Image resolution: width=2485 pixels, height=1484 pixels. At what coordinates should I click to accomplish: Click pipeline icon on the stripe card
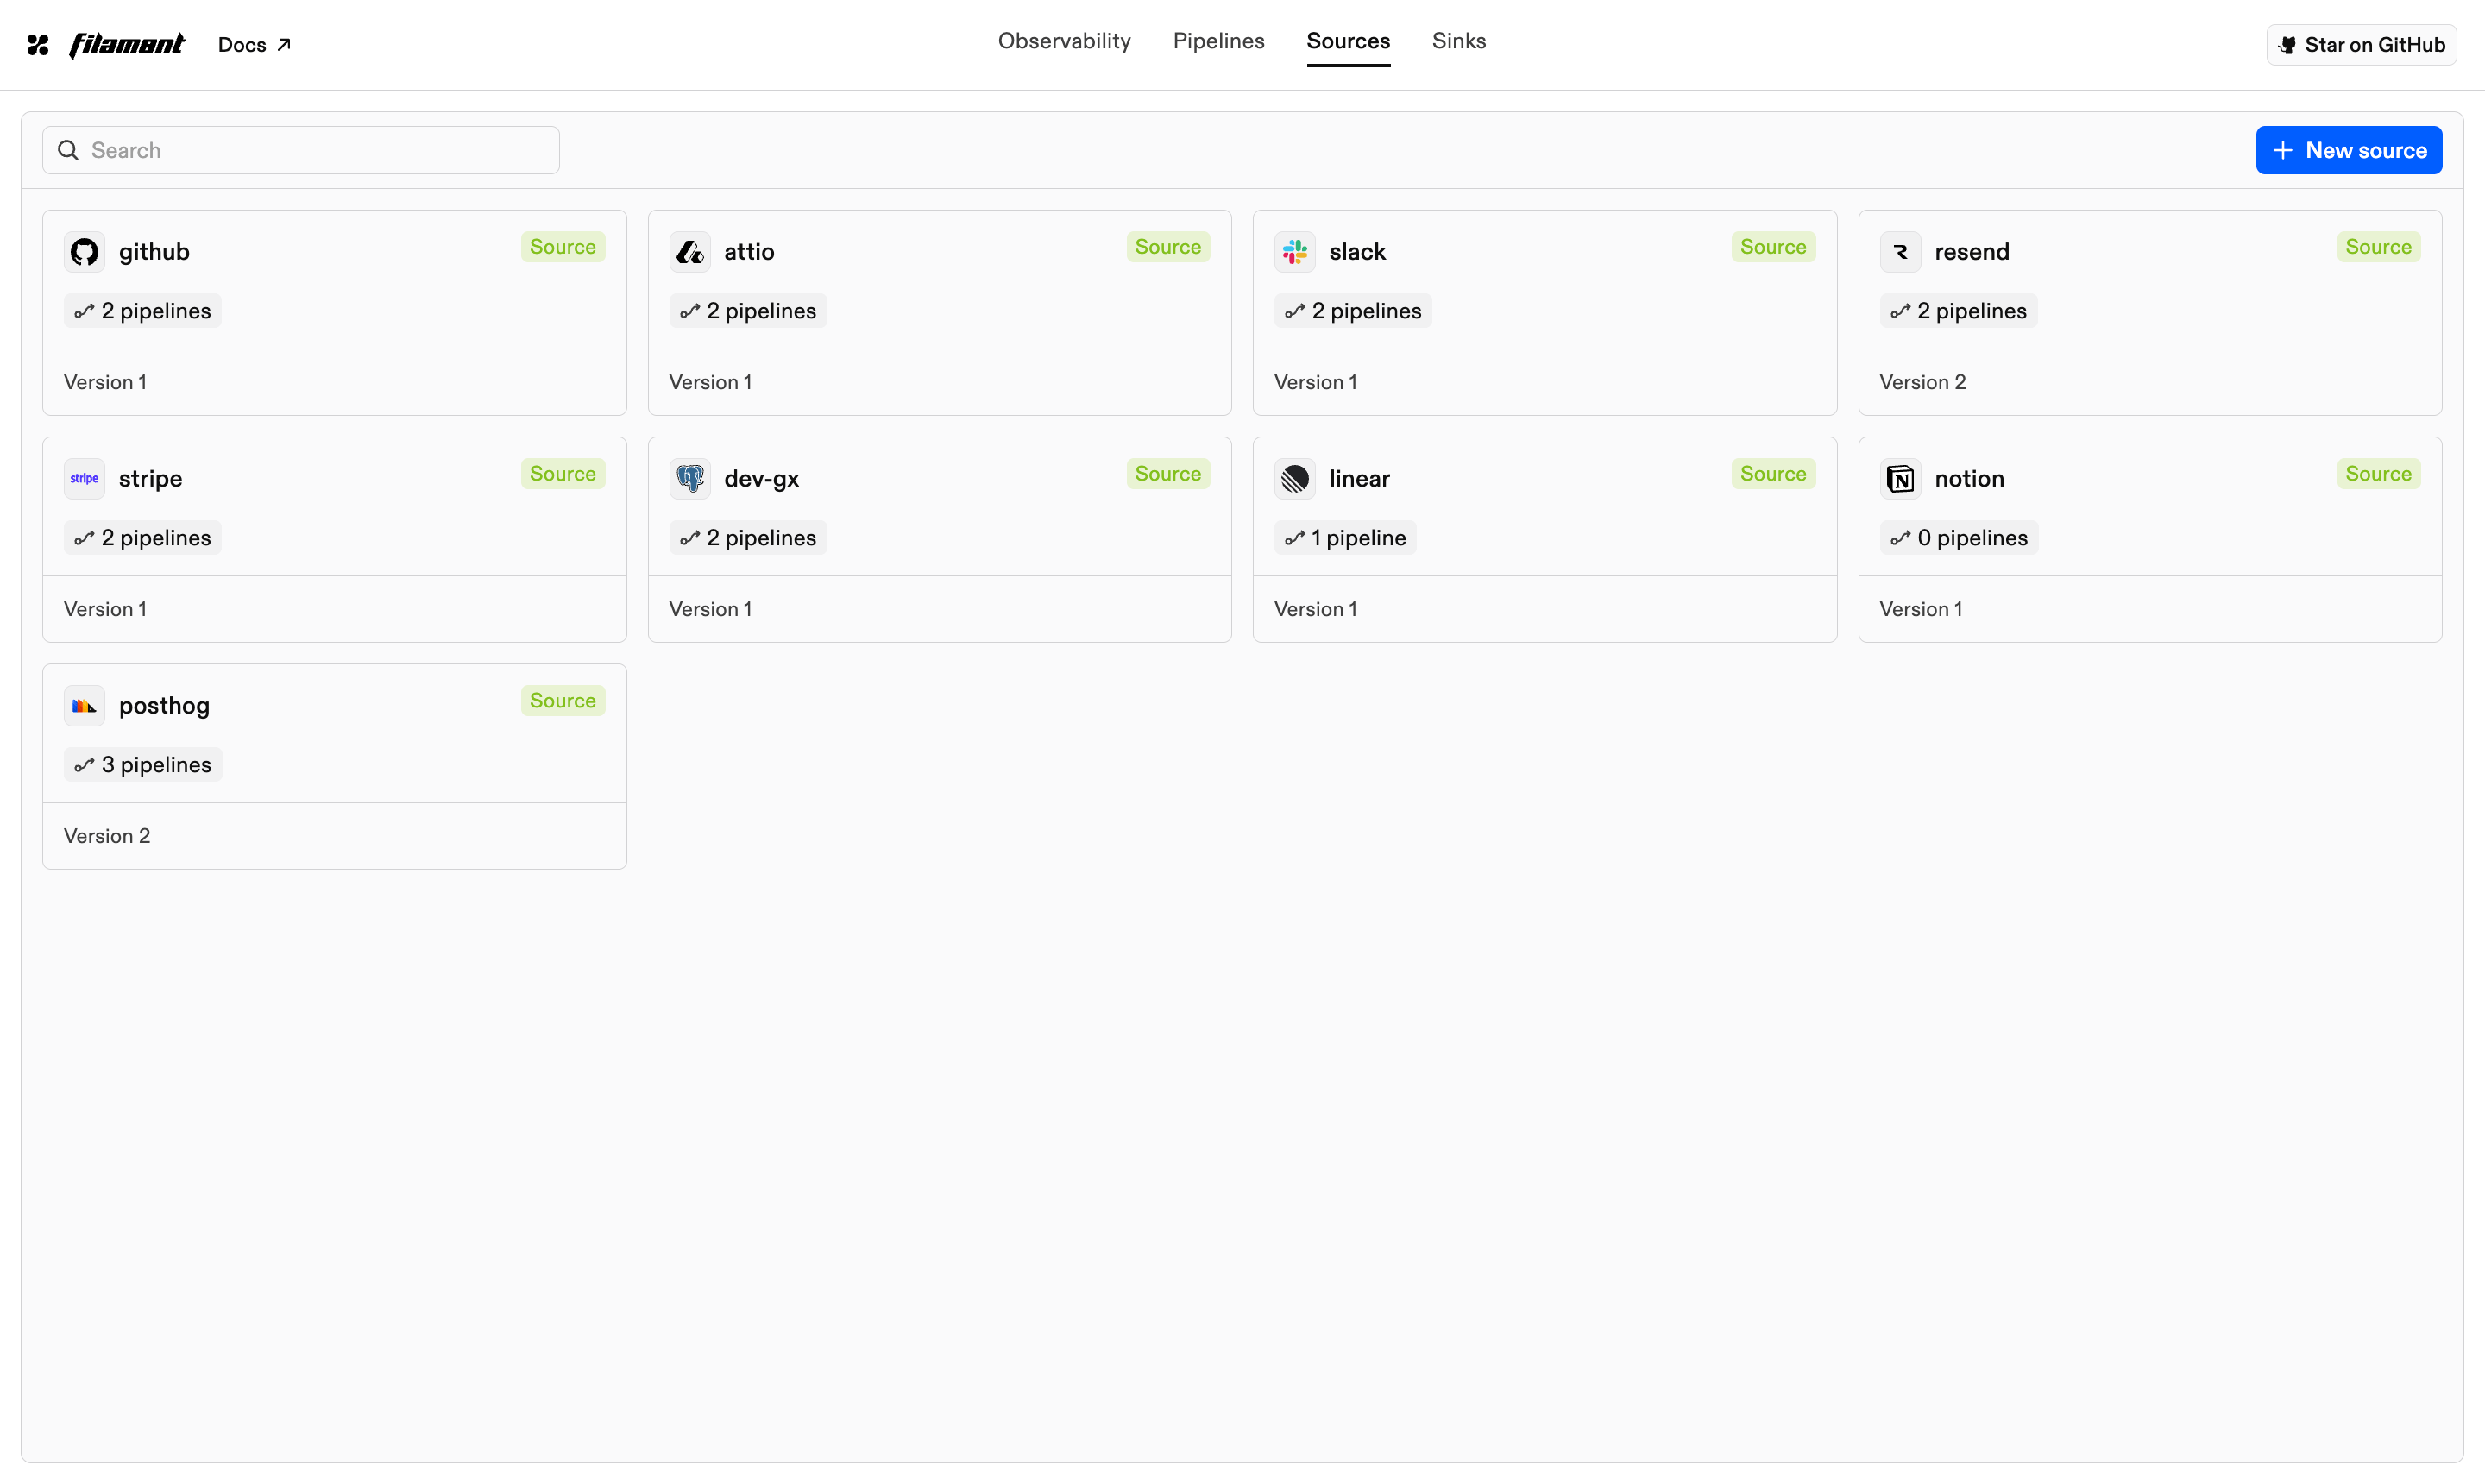coord(84,538)
